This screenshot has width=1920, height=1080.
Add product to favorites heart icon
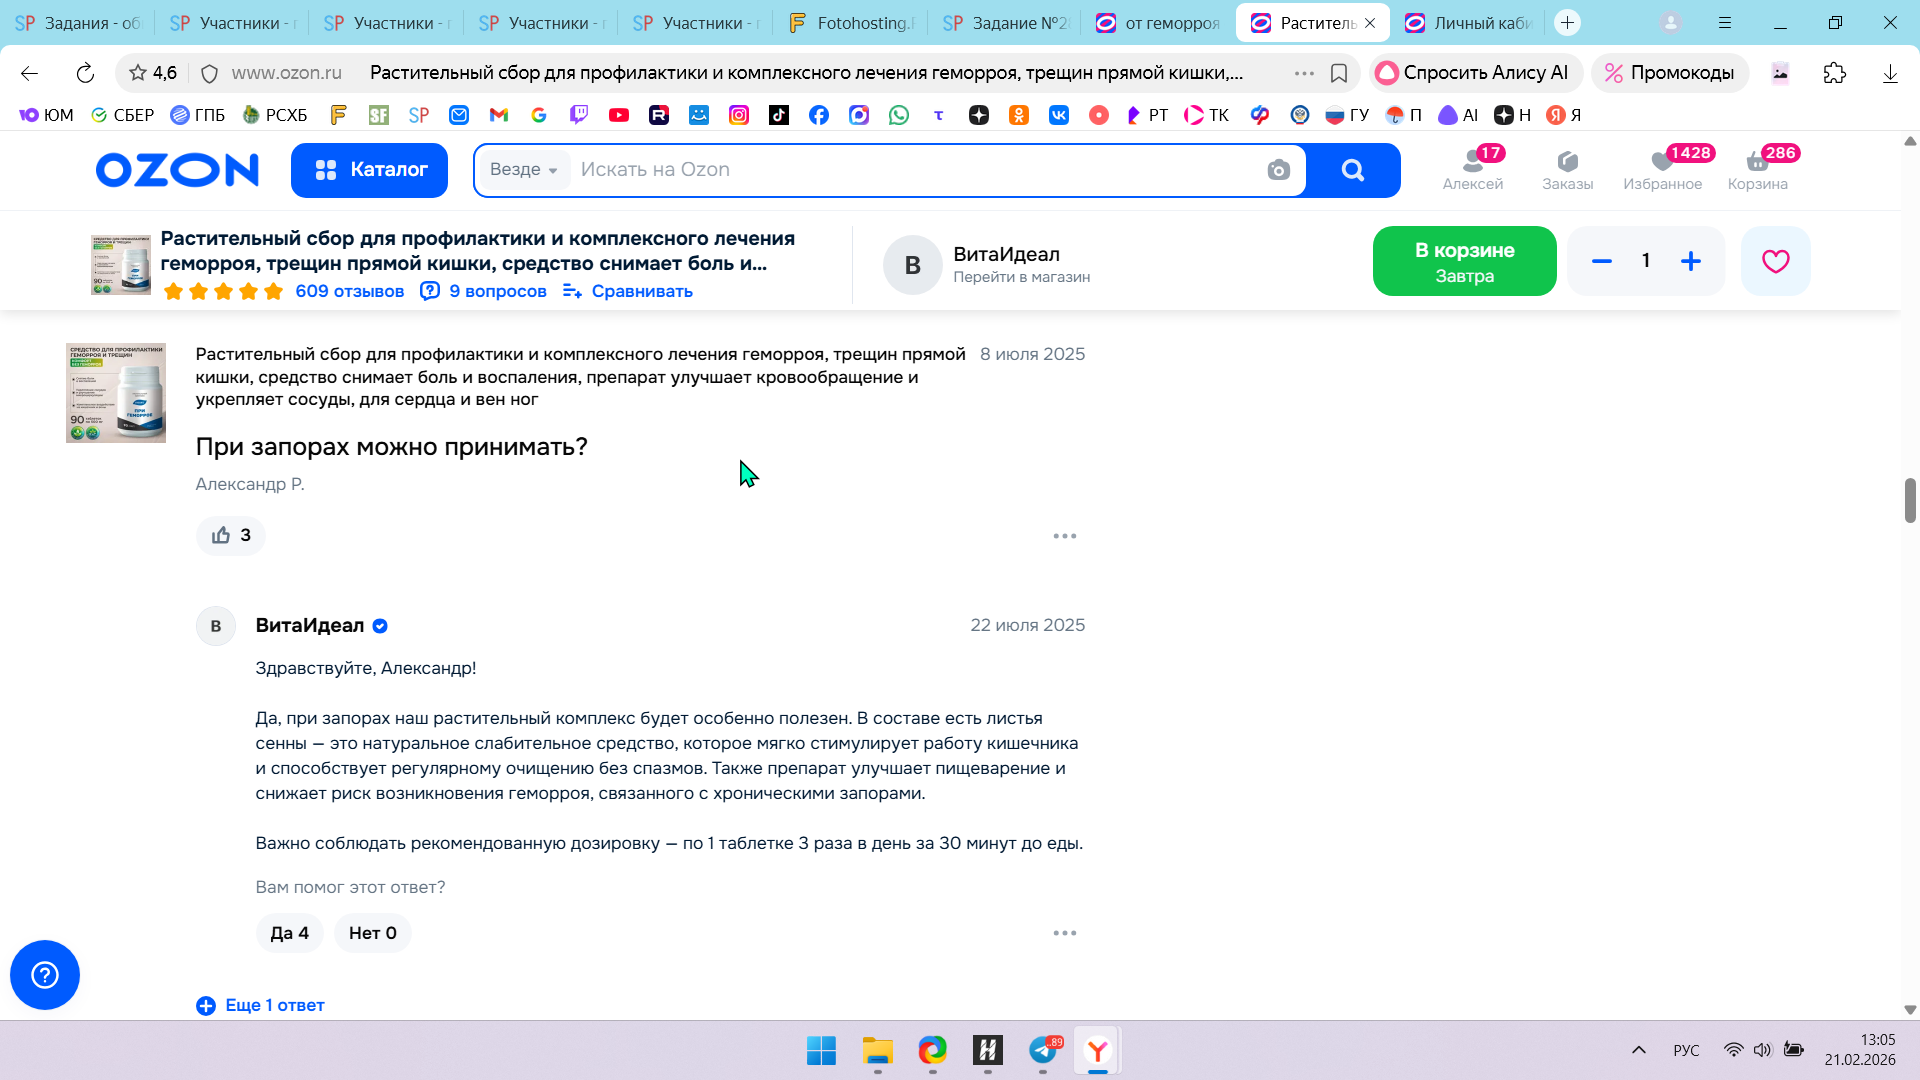click(1775, 261)
